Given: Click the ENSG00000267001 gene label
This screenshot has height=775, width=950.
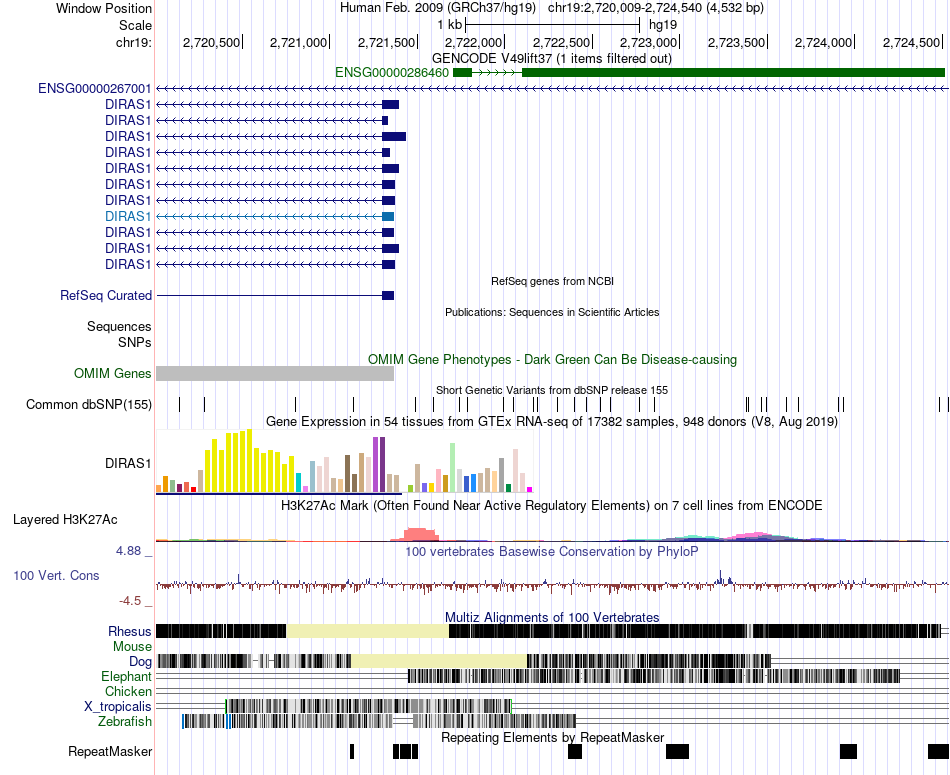Looking at the screenshot, I should click(x=95, y=88).
